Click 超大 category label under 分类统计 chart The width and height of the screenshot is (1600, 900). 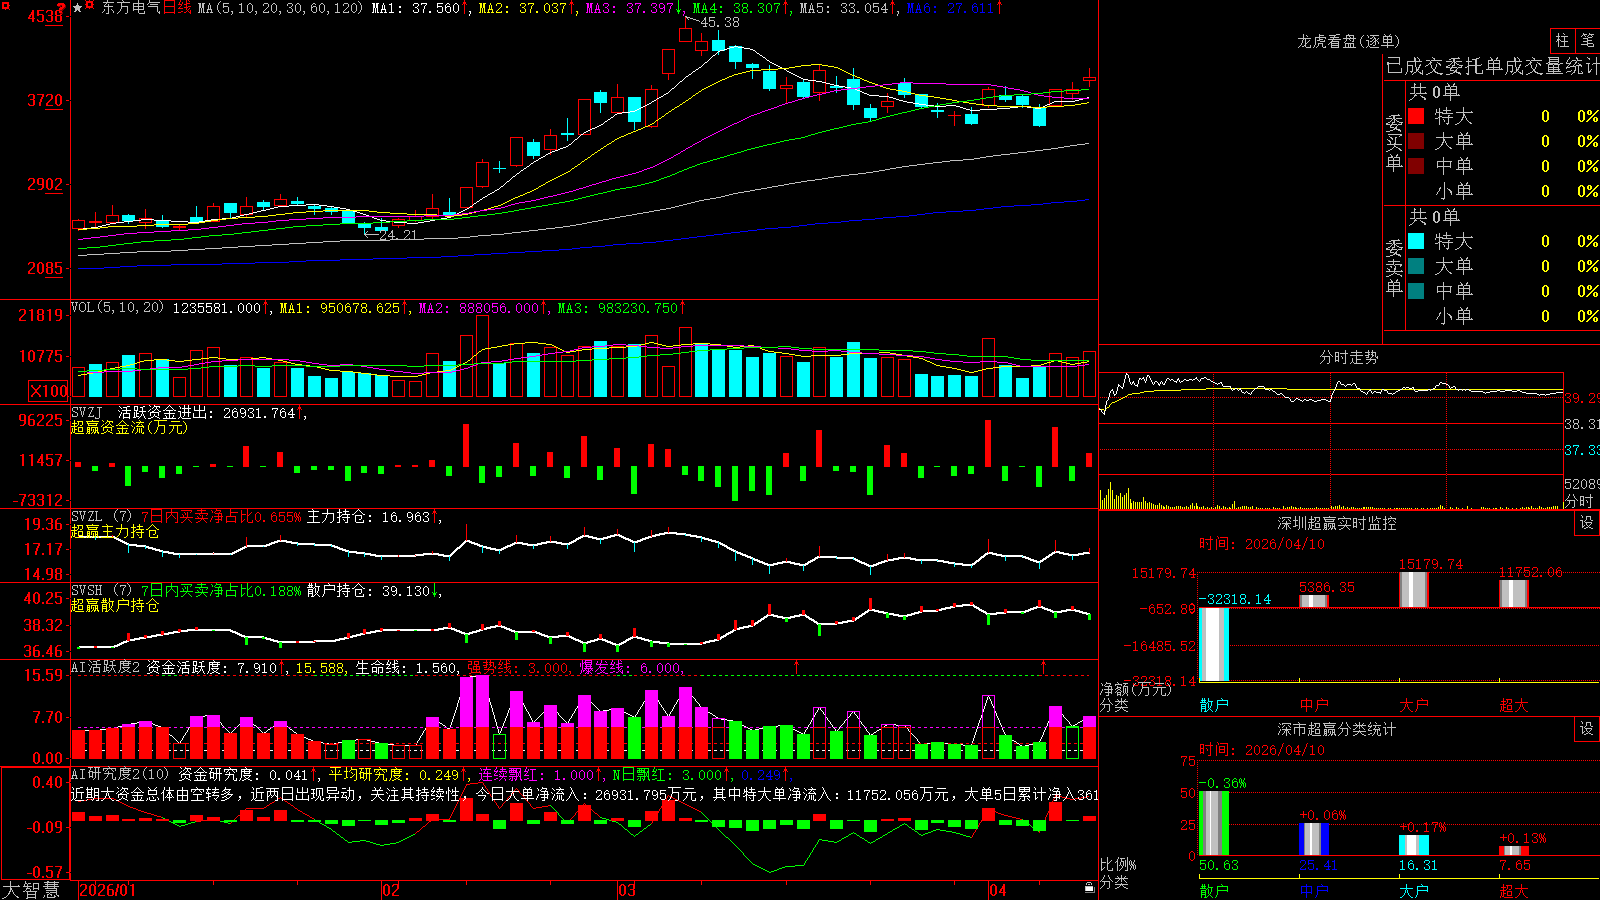point(1514,891)
